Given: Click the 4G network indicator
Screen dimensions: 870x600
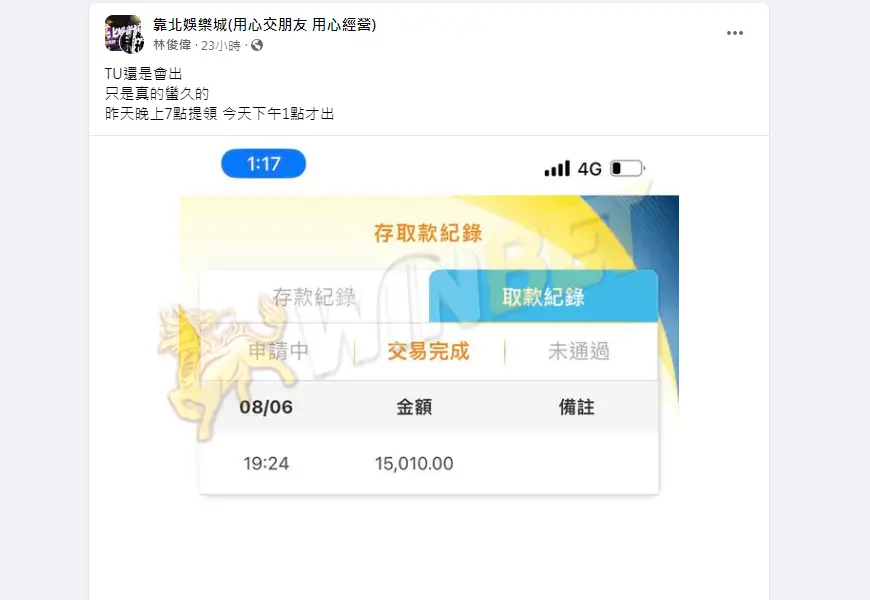Looking at the screenshot, I should pos(589,169).
